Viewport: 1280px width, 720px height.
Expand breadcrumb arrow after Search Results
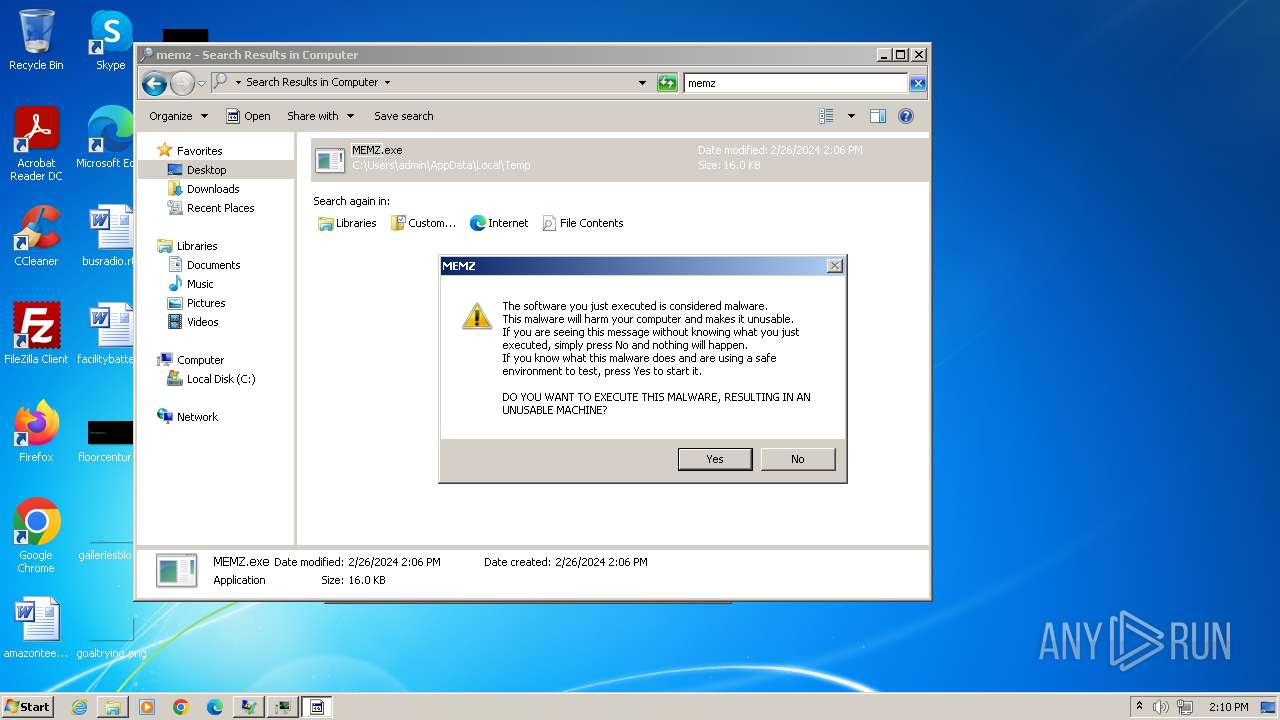pyautogui.click(x=388, y=83)
